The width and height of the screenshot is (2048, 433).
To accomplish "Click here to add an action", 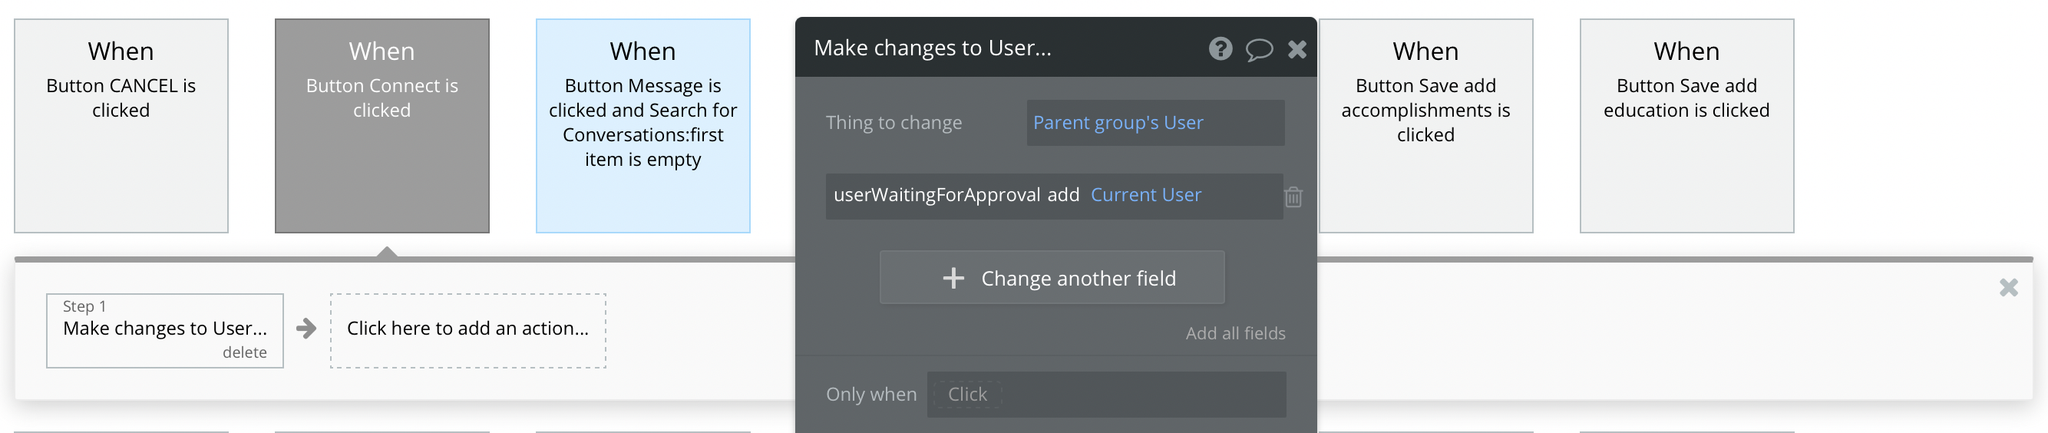I will pyautogui.click(x=467, y=329).
